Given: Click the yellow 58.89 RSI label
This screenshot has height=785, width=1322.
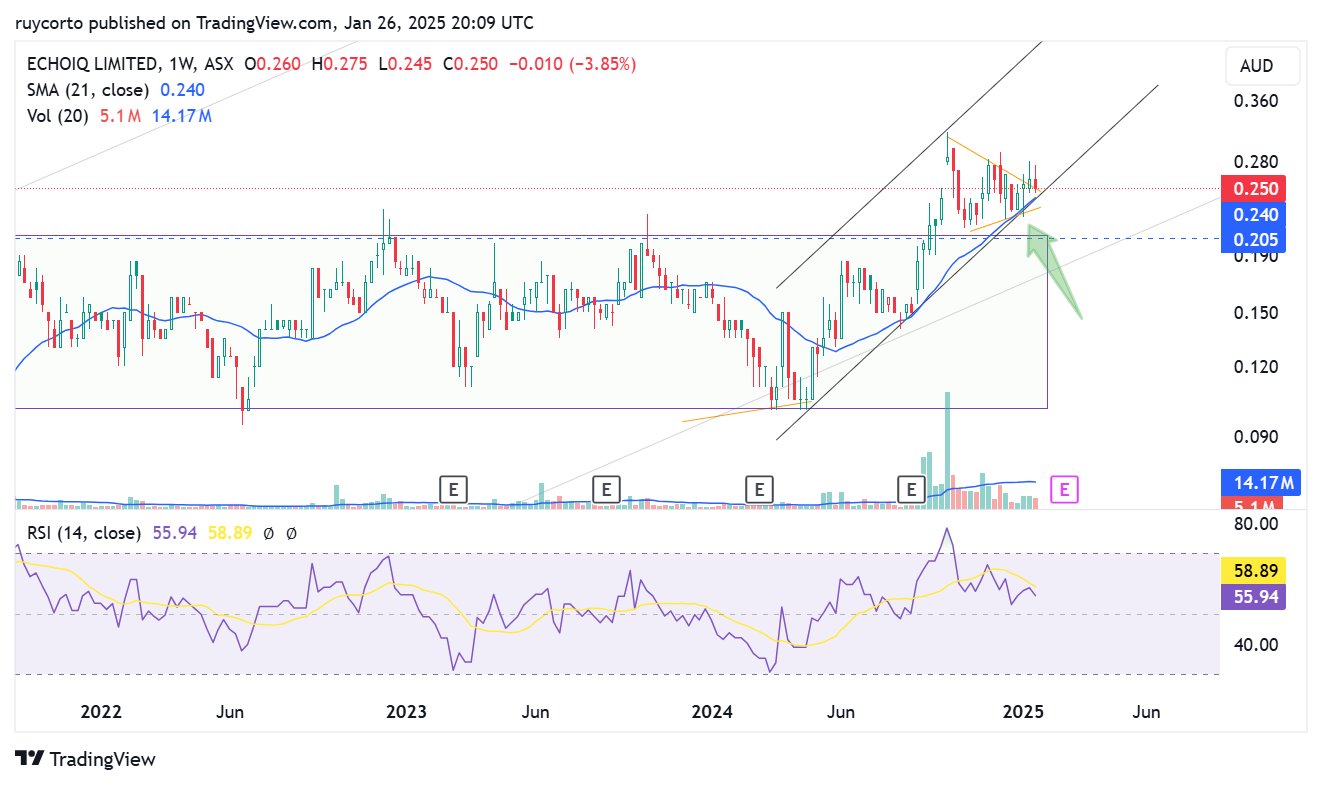Looking at the screenshot, I should pos(1254,572).
